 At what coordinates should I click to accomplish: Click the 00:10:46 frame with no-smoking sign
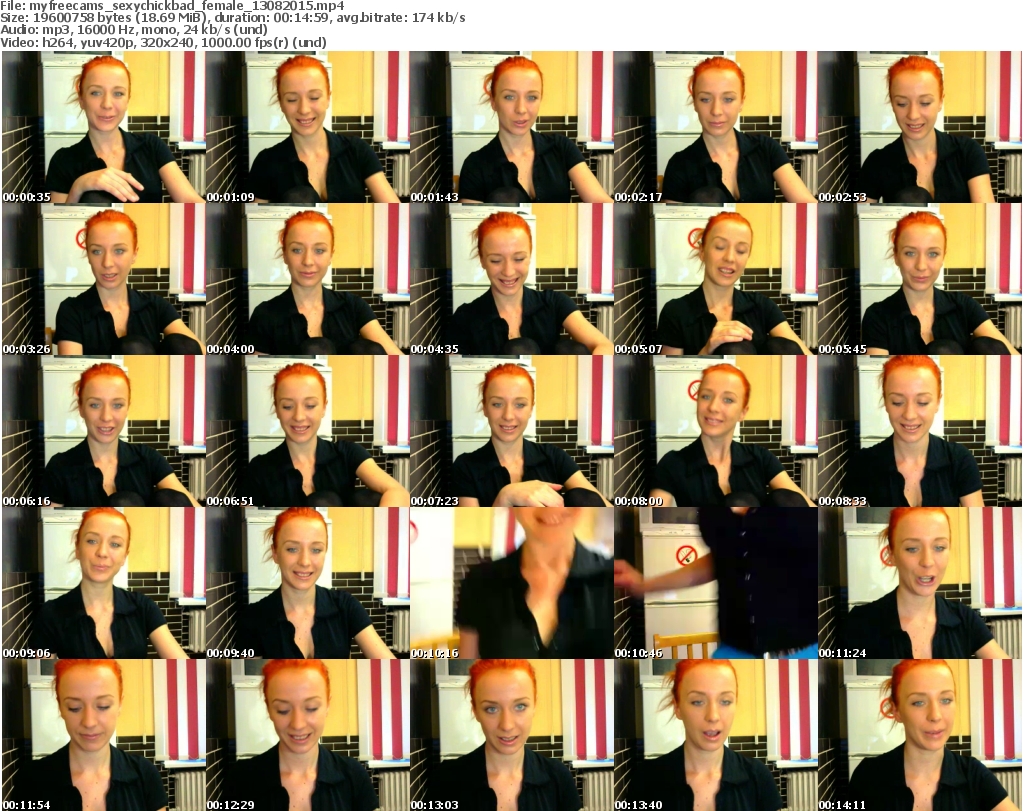716,584
